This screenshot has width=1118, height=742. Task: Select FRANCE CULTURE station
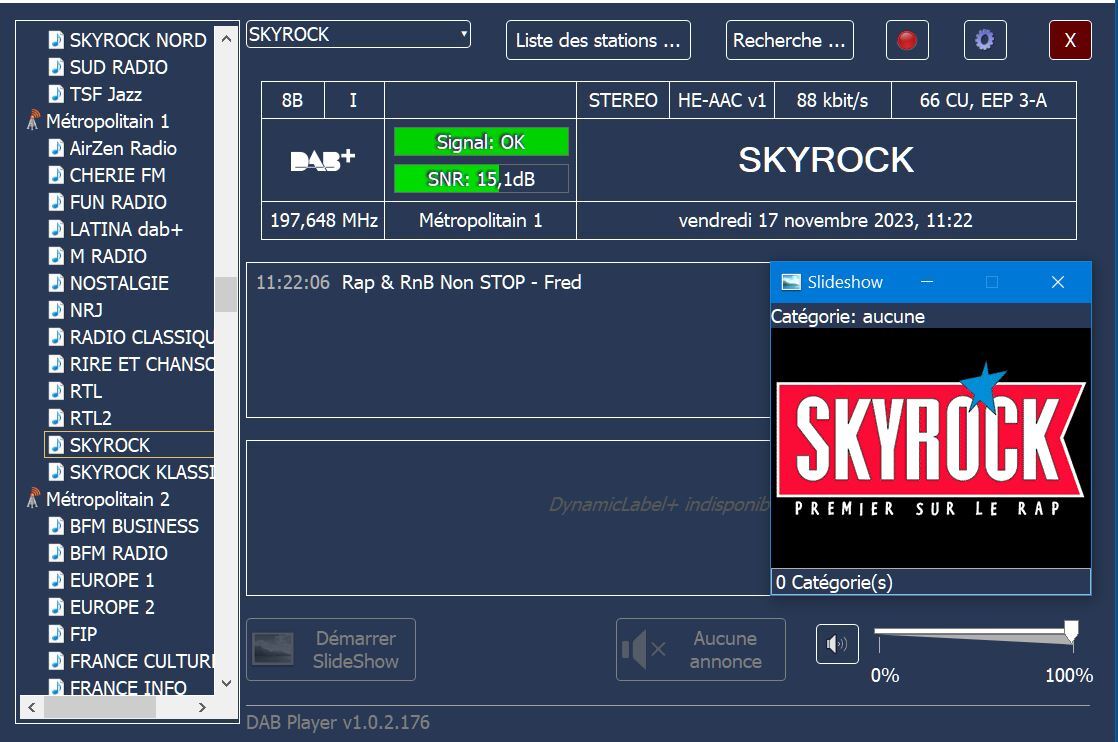(x=141, y=661)
